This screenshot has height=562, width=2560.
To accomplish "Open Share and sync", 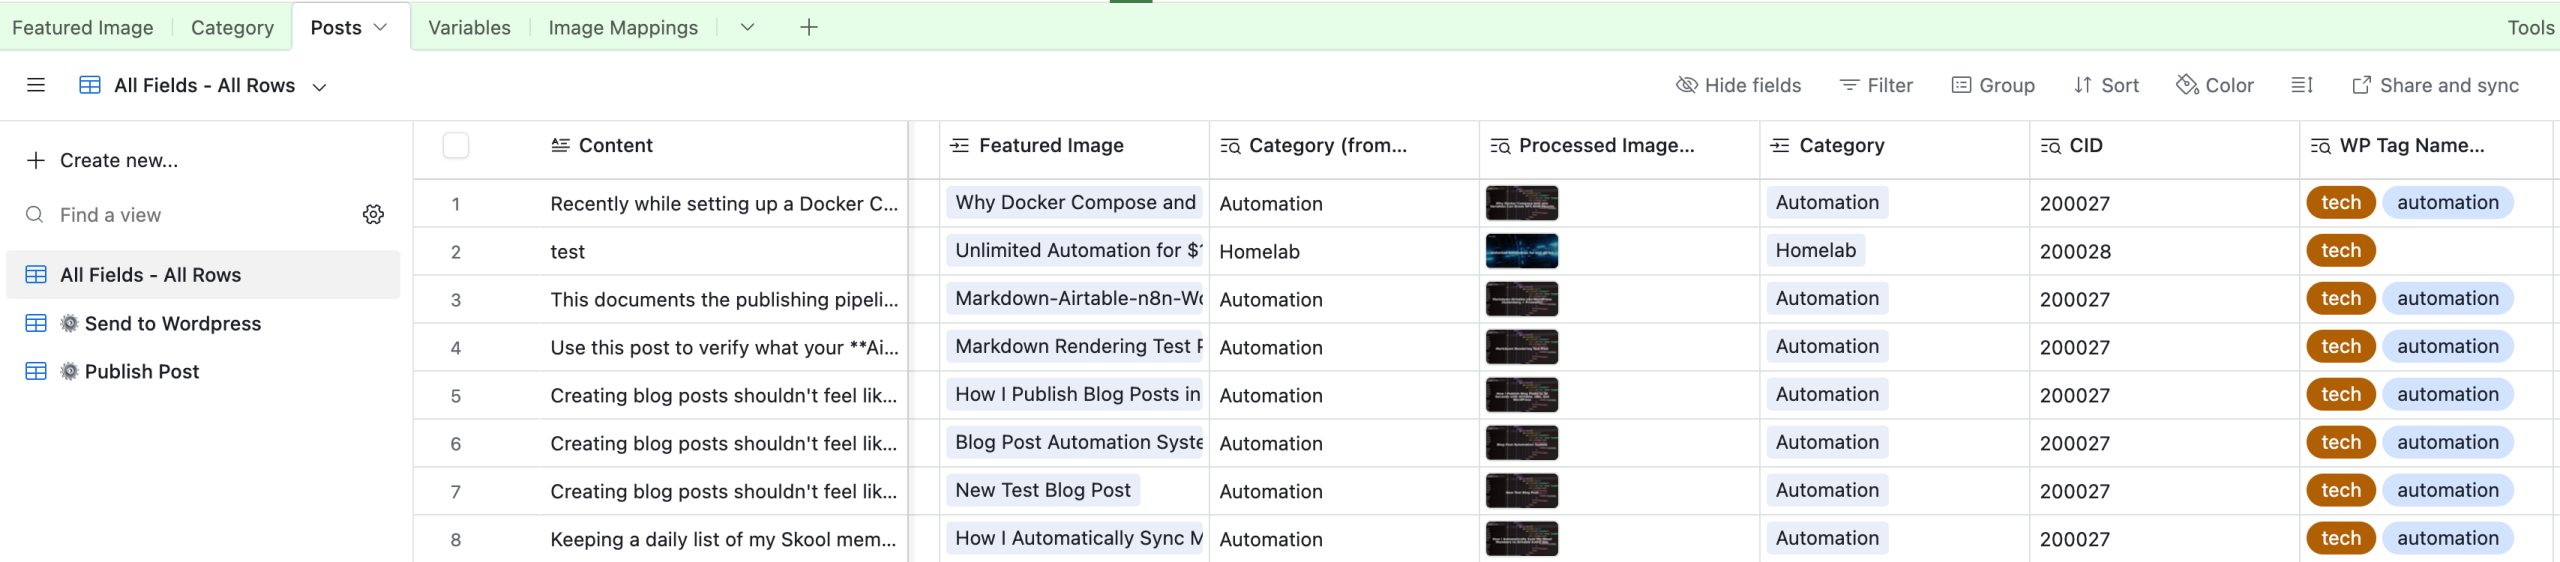I will point(2435,85).
